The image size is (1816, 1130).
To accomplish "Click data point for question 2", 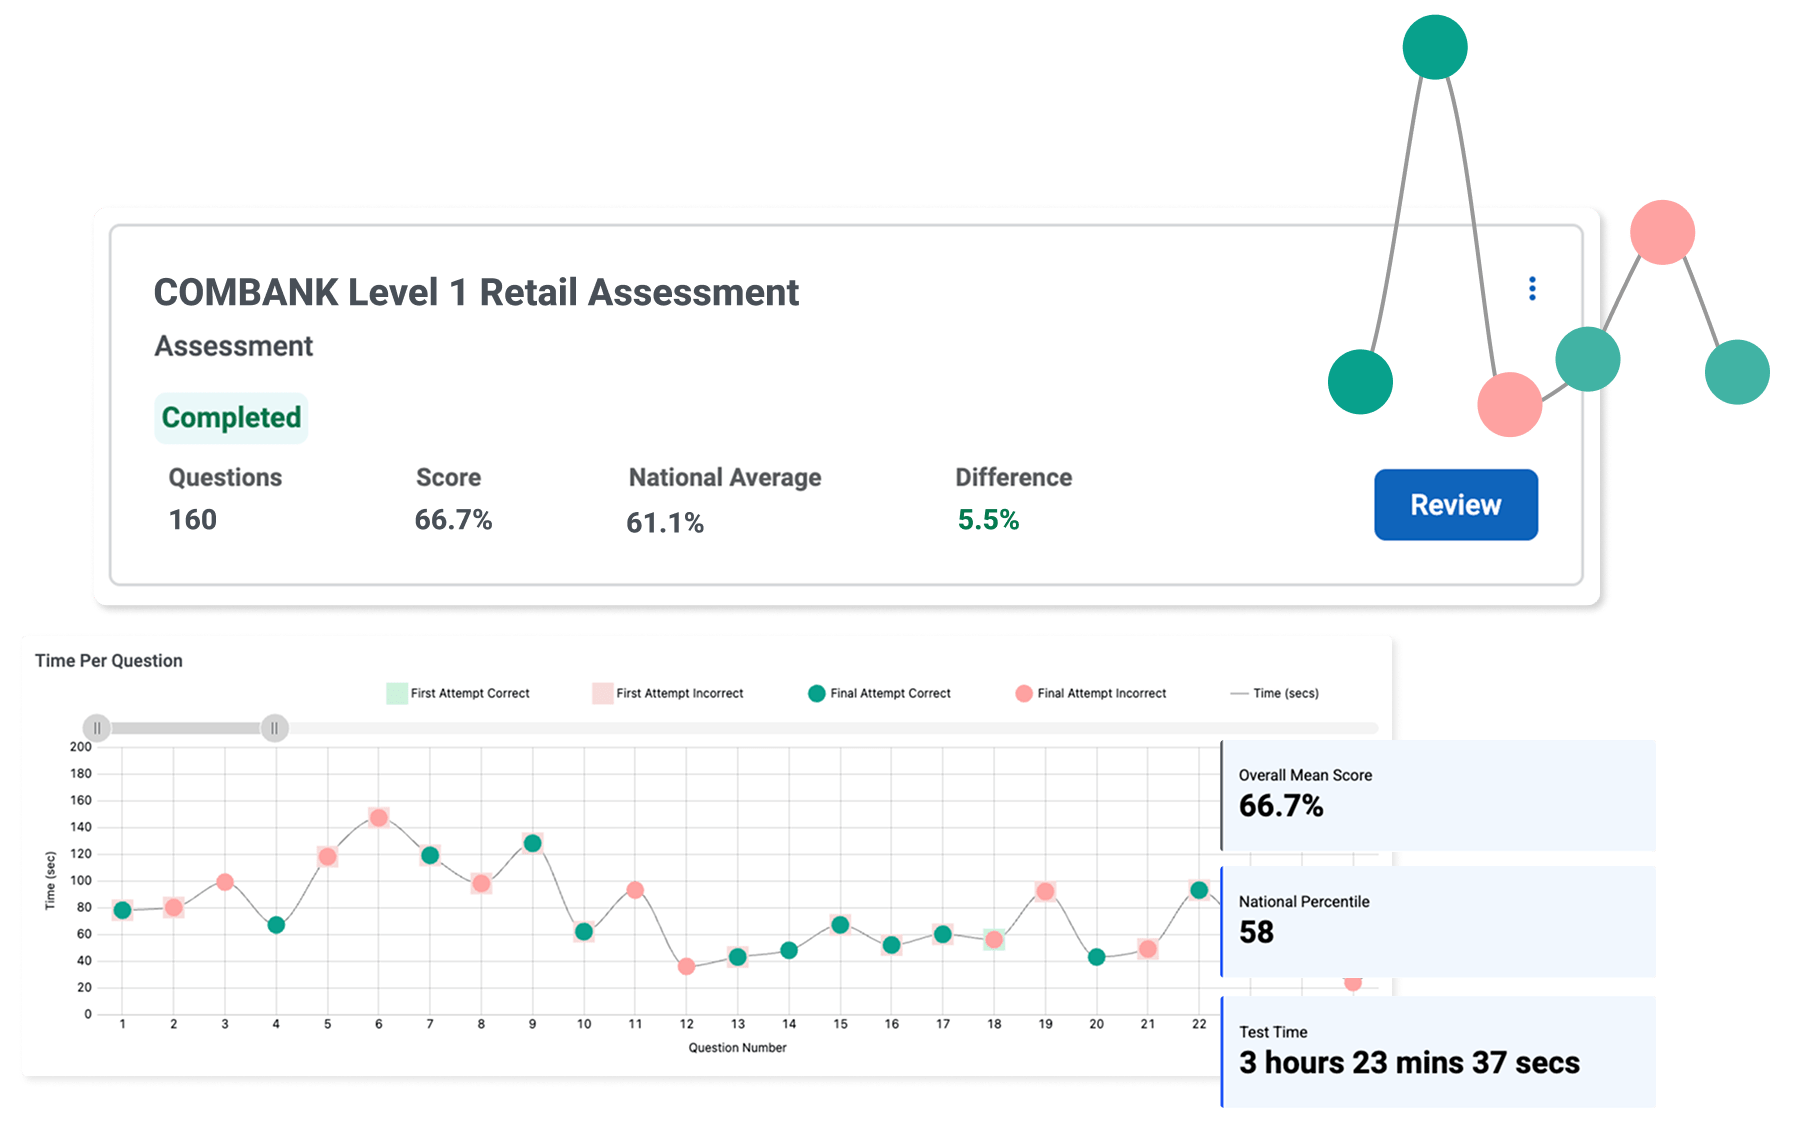I will (x=174, y=908).
